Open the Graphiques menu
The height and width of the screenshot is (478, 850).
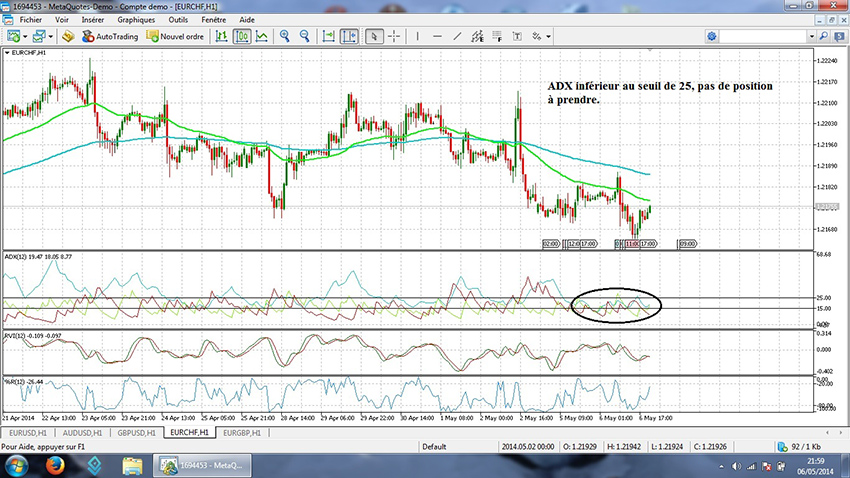pos(136,20)
